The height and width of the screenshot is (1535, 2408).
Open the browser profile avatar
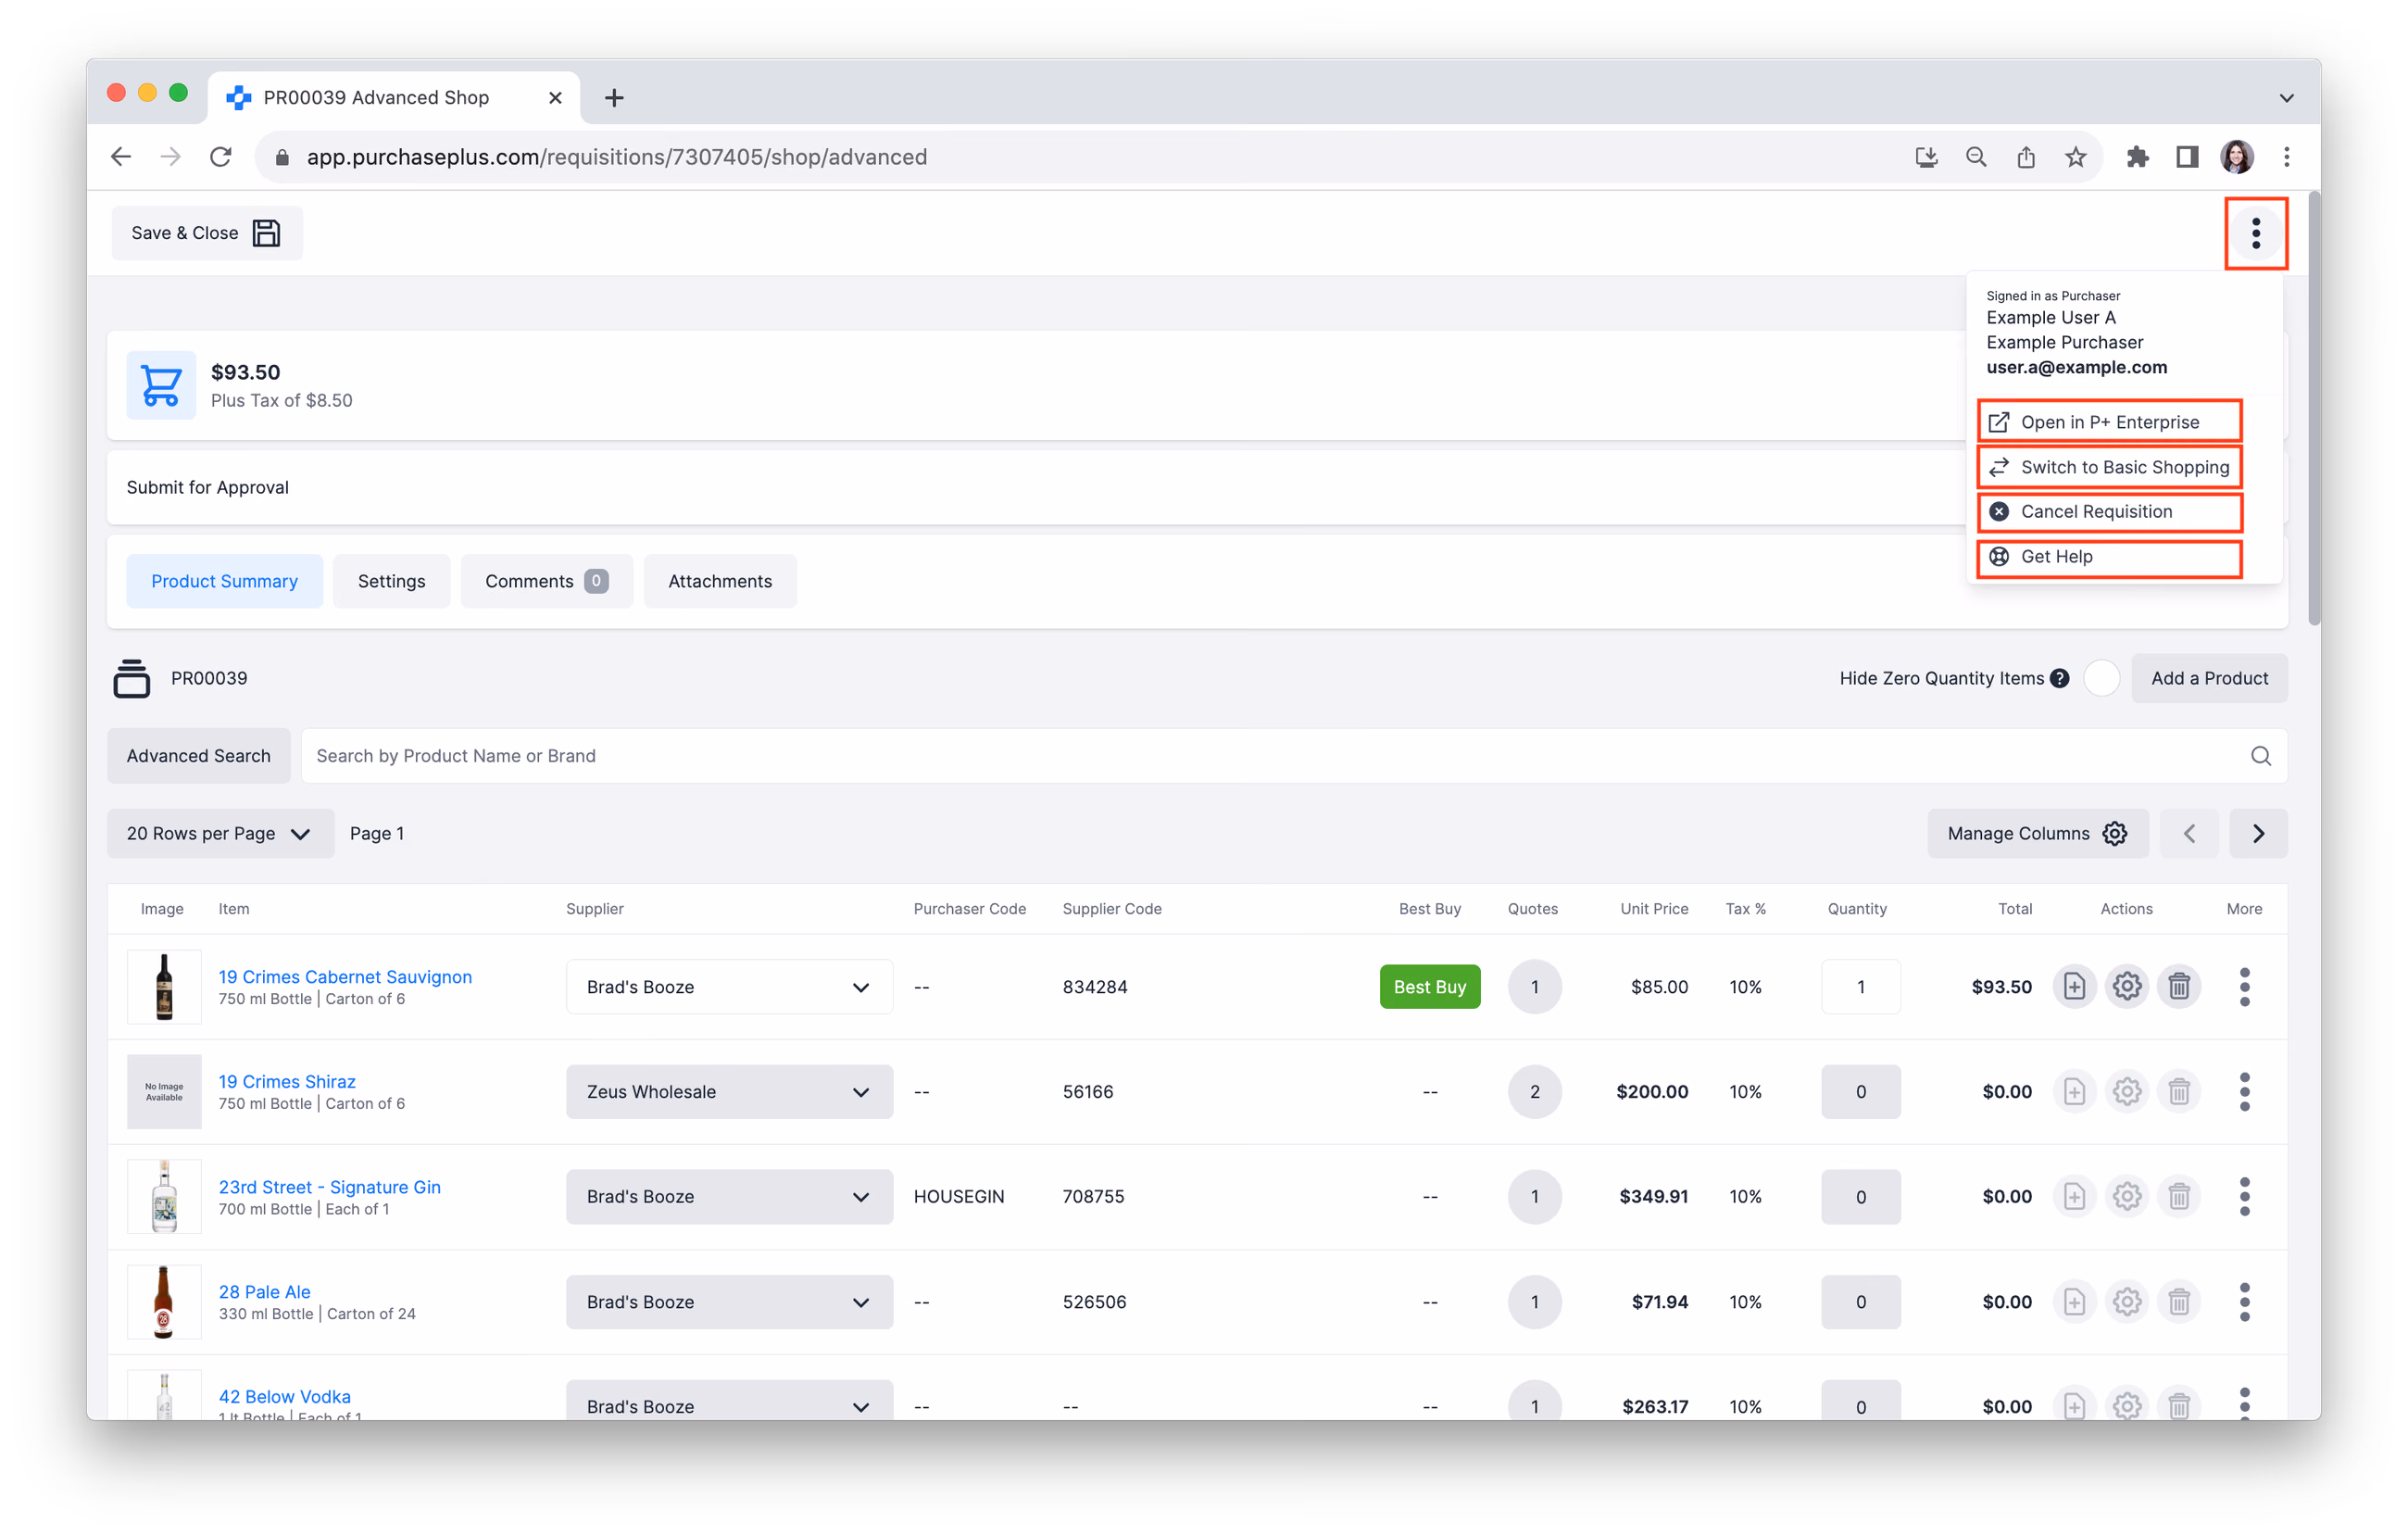point(2236,157)
